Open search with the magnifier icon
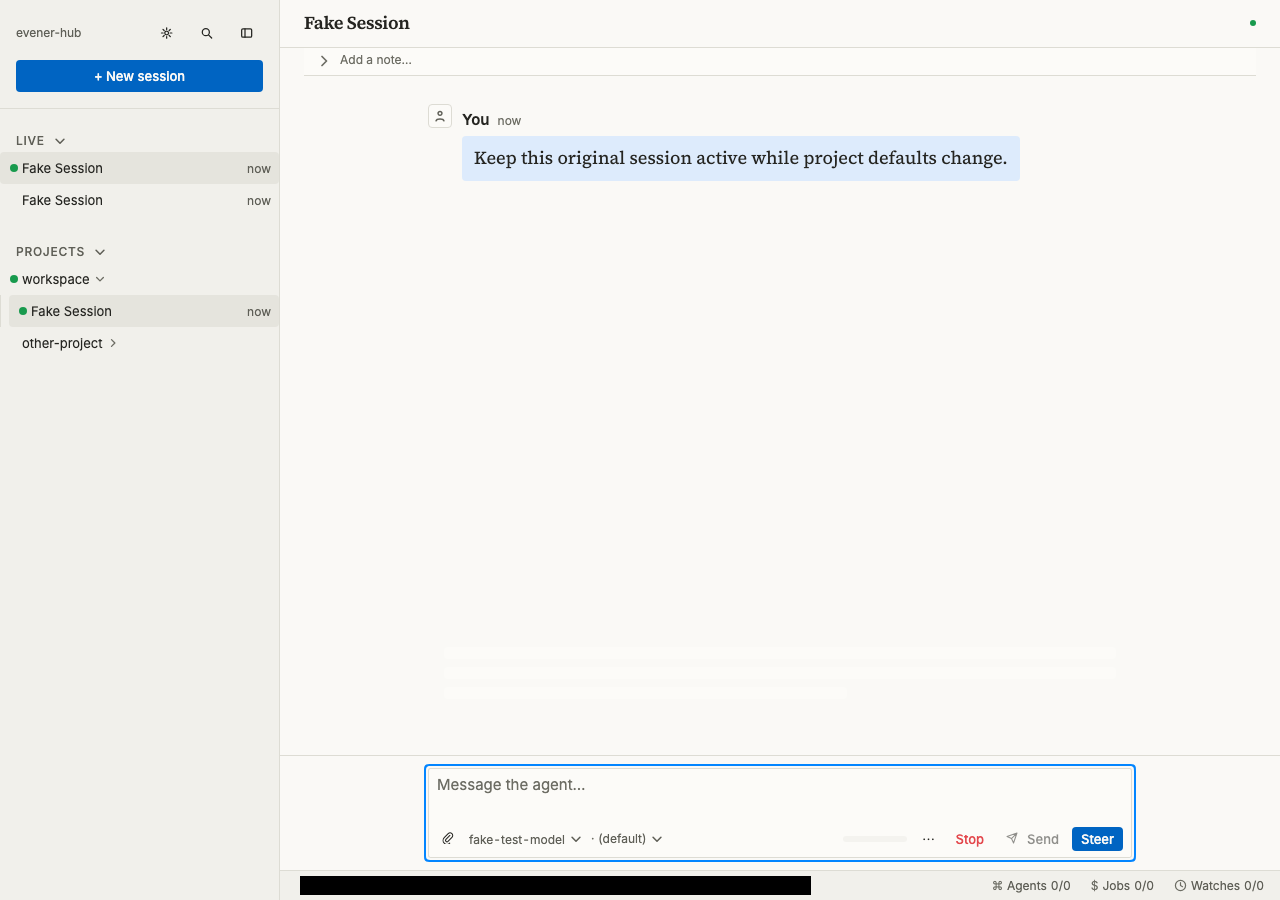 tap(207, 33)
